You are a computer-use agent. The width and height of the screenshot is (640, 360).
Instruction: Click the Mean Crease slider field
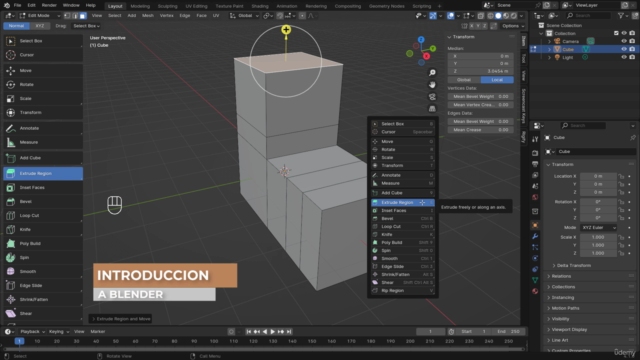pyautogui.click(x=480, y=130)
